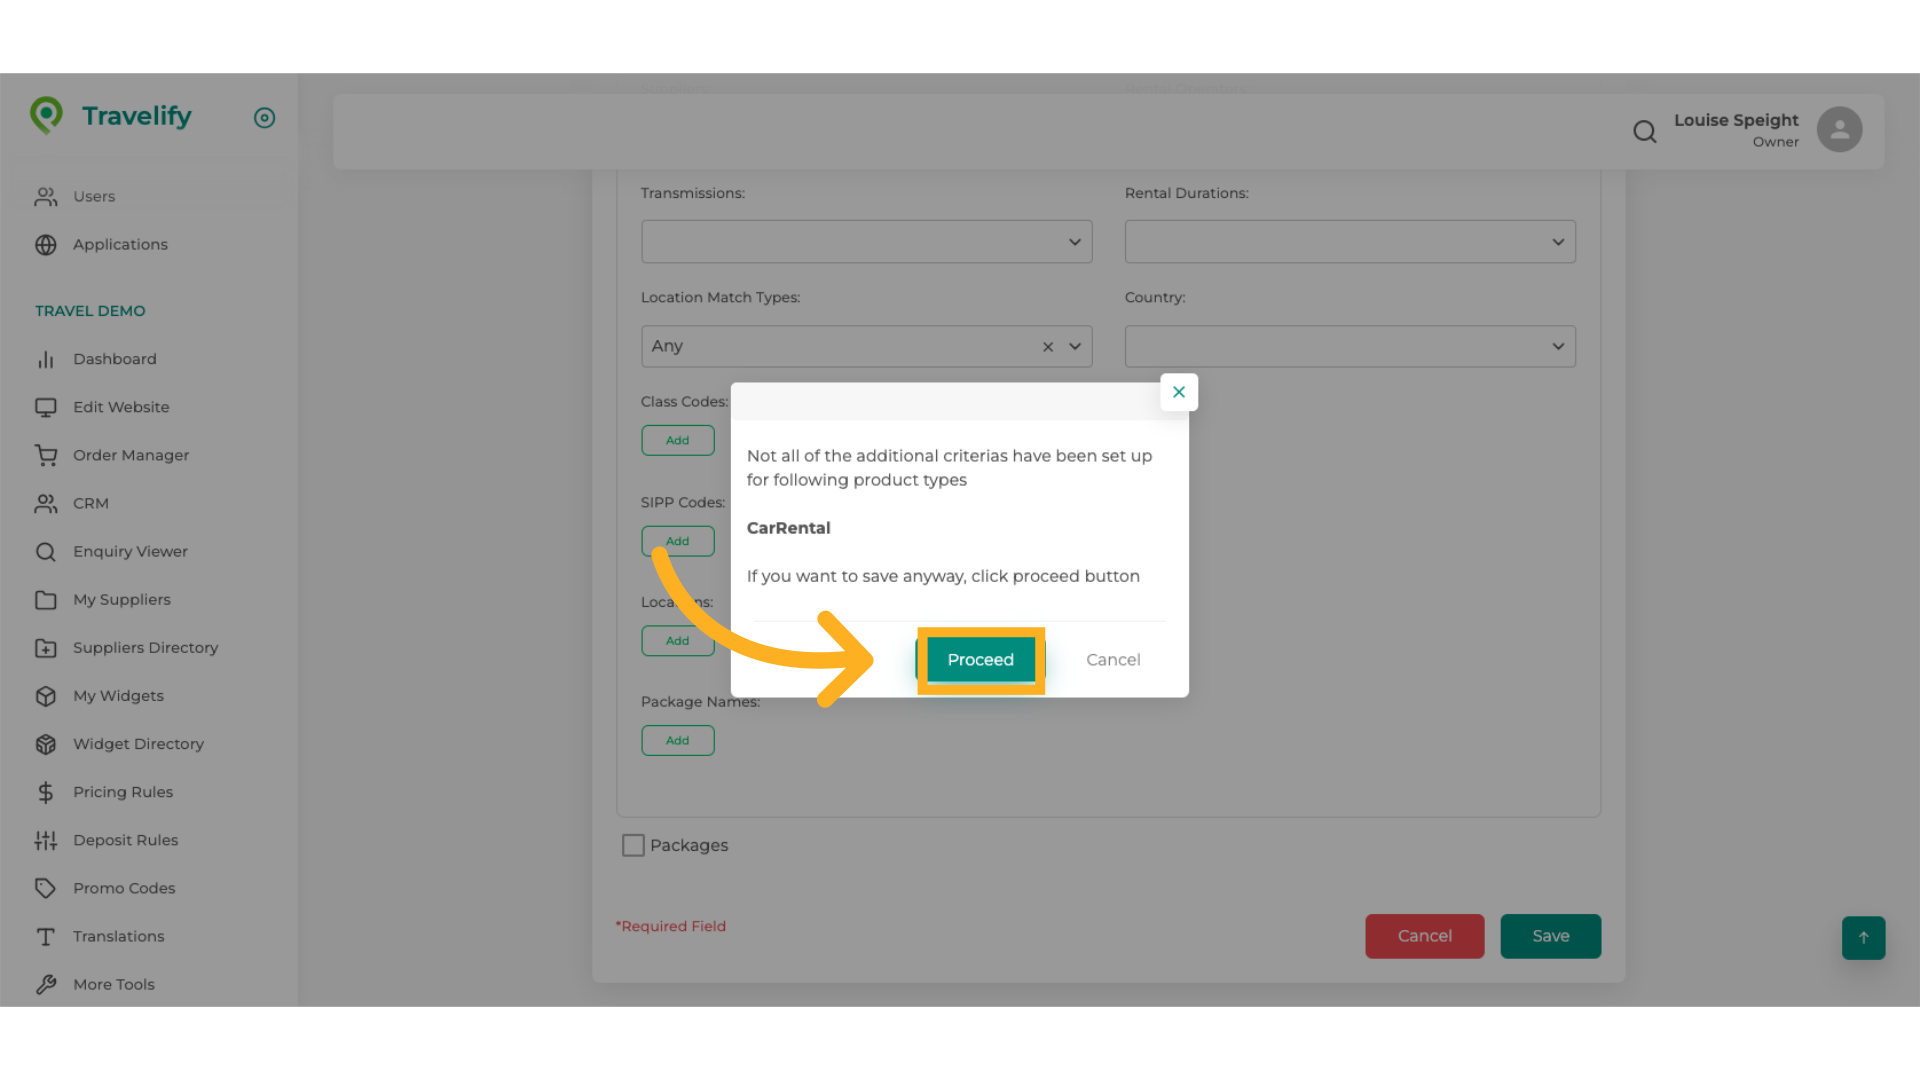The width and height of the screenshot is (1920, 1080).
Task: Check the Packages checkbox
Action: click(632, 845)
